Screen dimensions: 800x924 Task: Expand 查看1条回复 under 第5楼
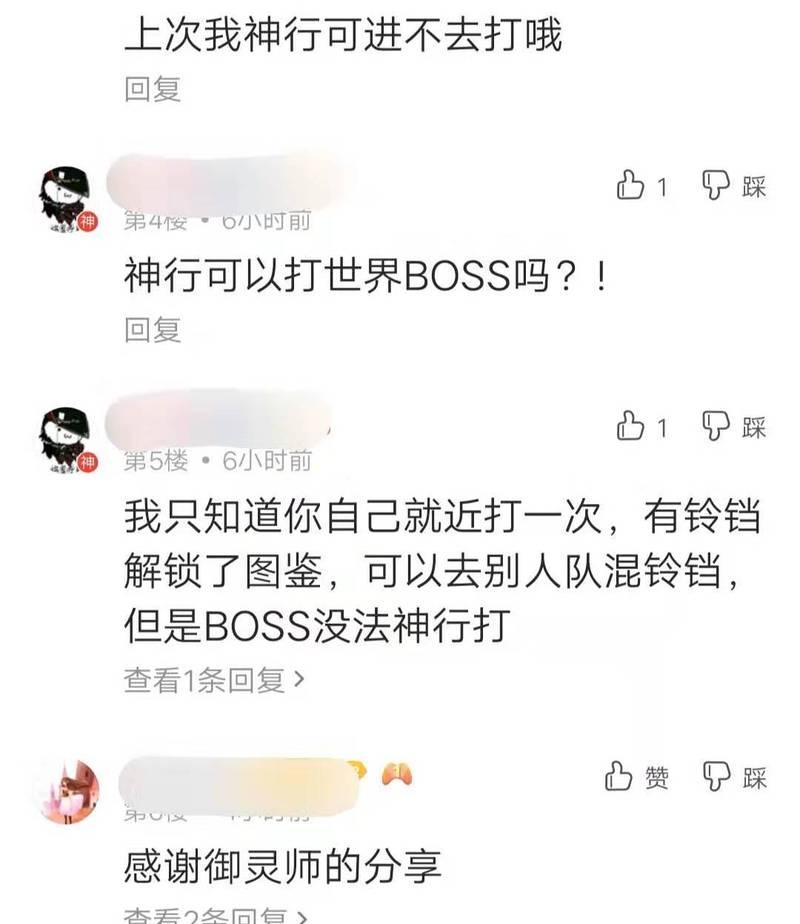214,681
